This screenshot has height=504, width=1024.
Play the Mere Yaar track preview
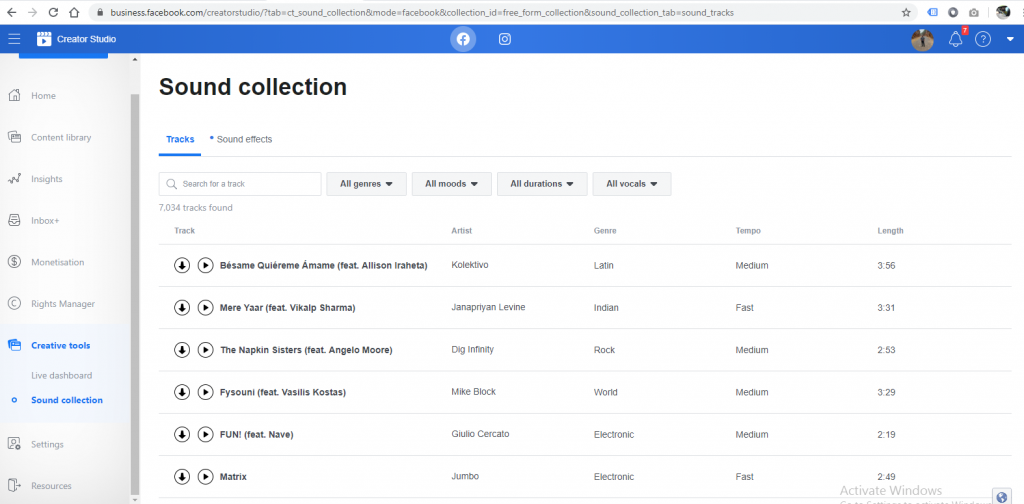coord(205,308)
